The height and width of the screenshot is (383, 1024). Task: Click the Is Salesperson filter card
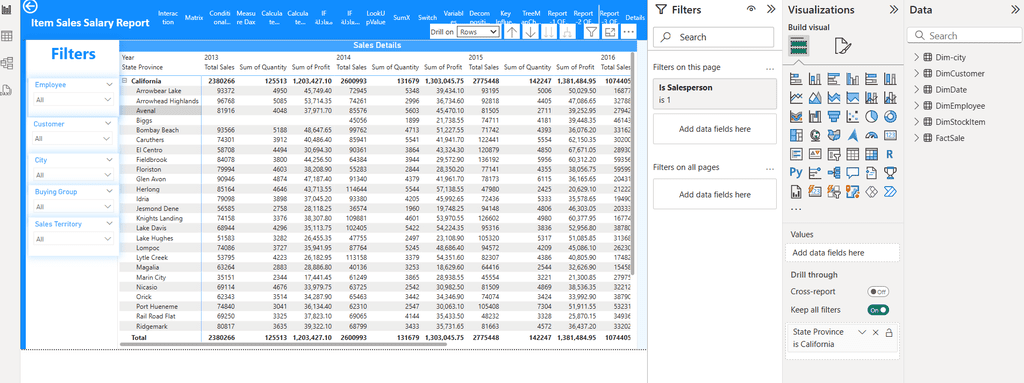(x=714, y=93)
